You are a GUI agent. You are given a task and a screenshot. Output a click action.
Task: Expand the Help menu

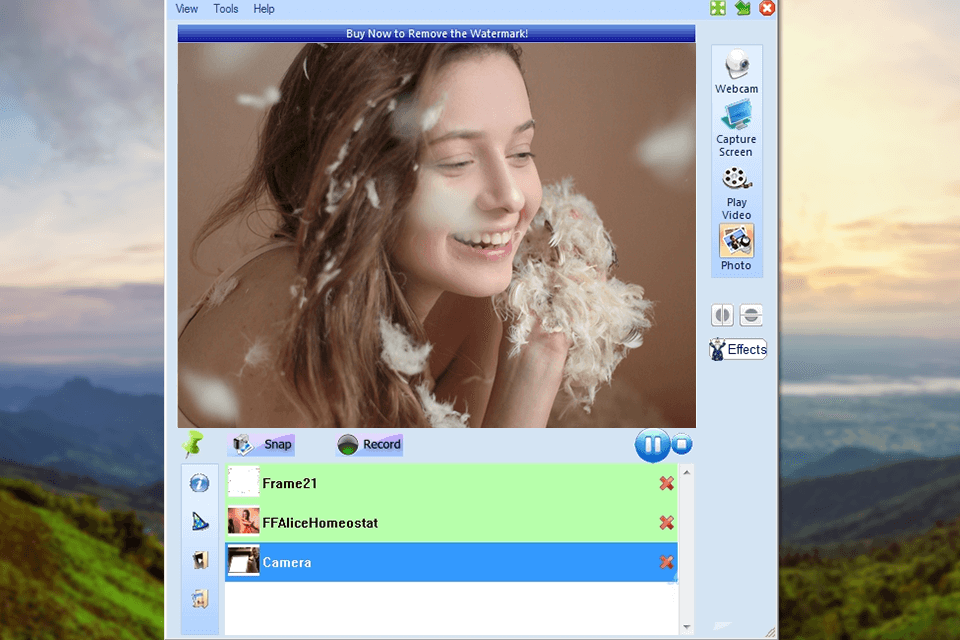(263, 9)
